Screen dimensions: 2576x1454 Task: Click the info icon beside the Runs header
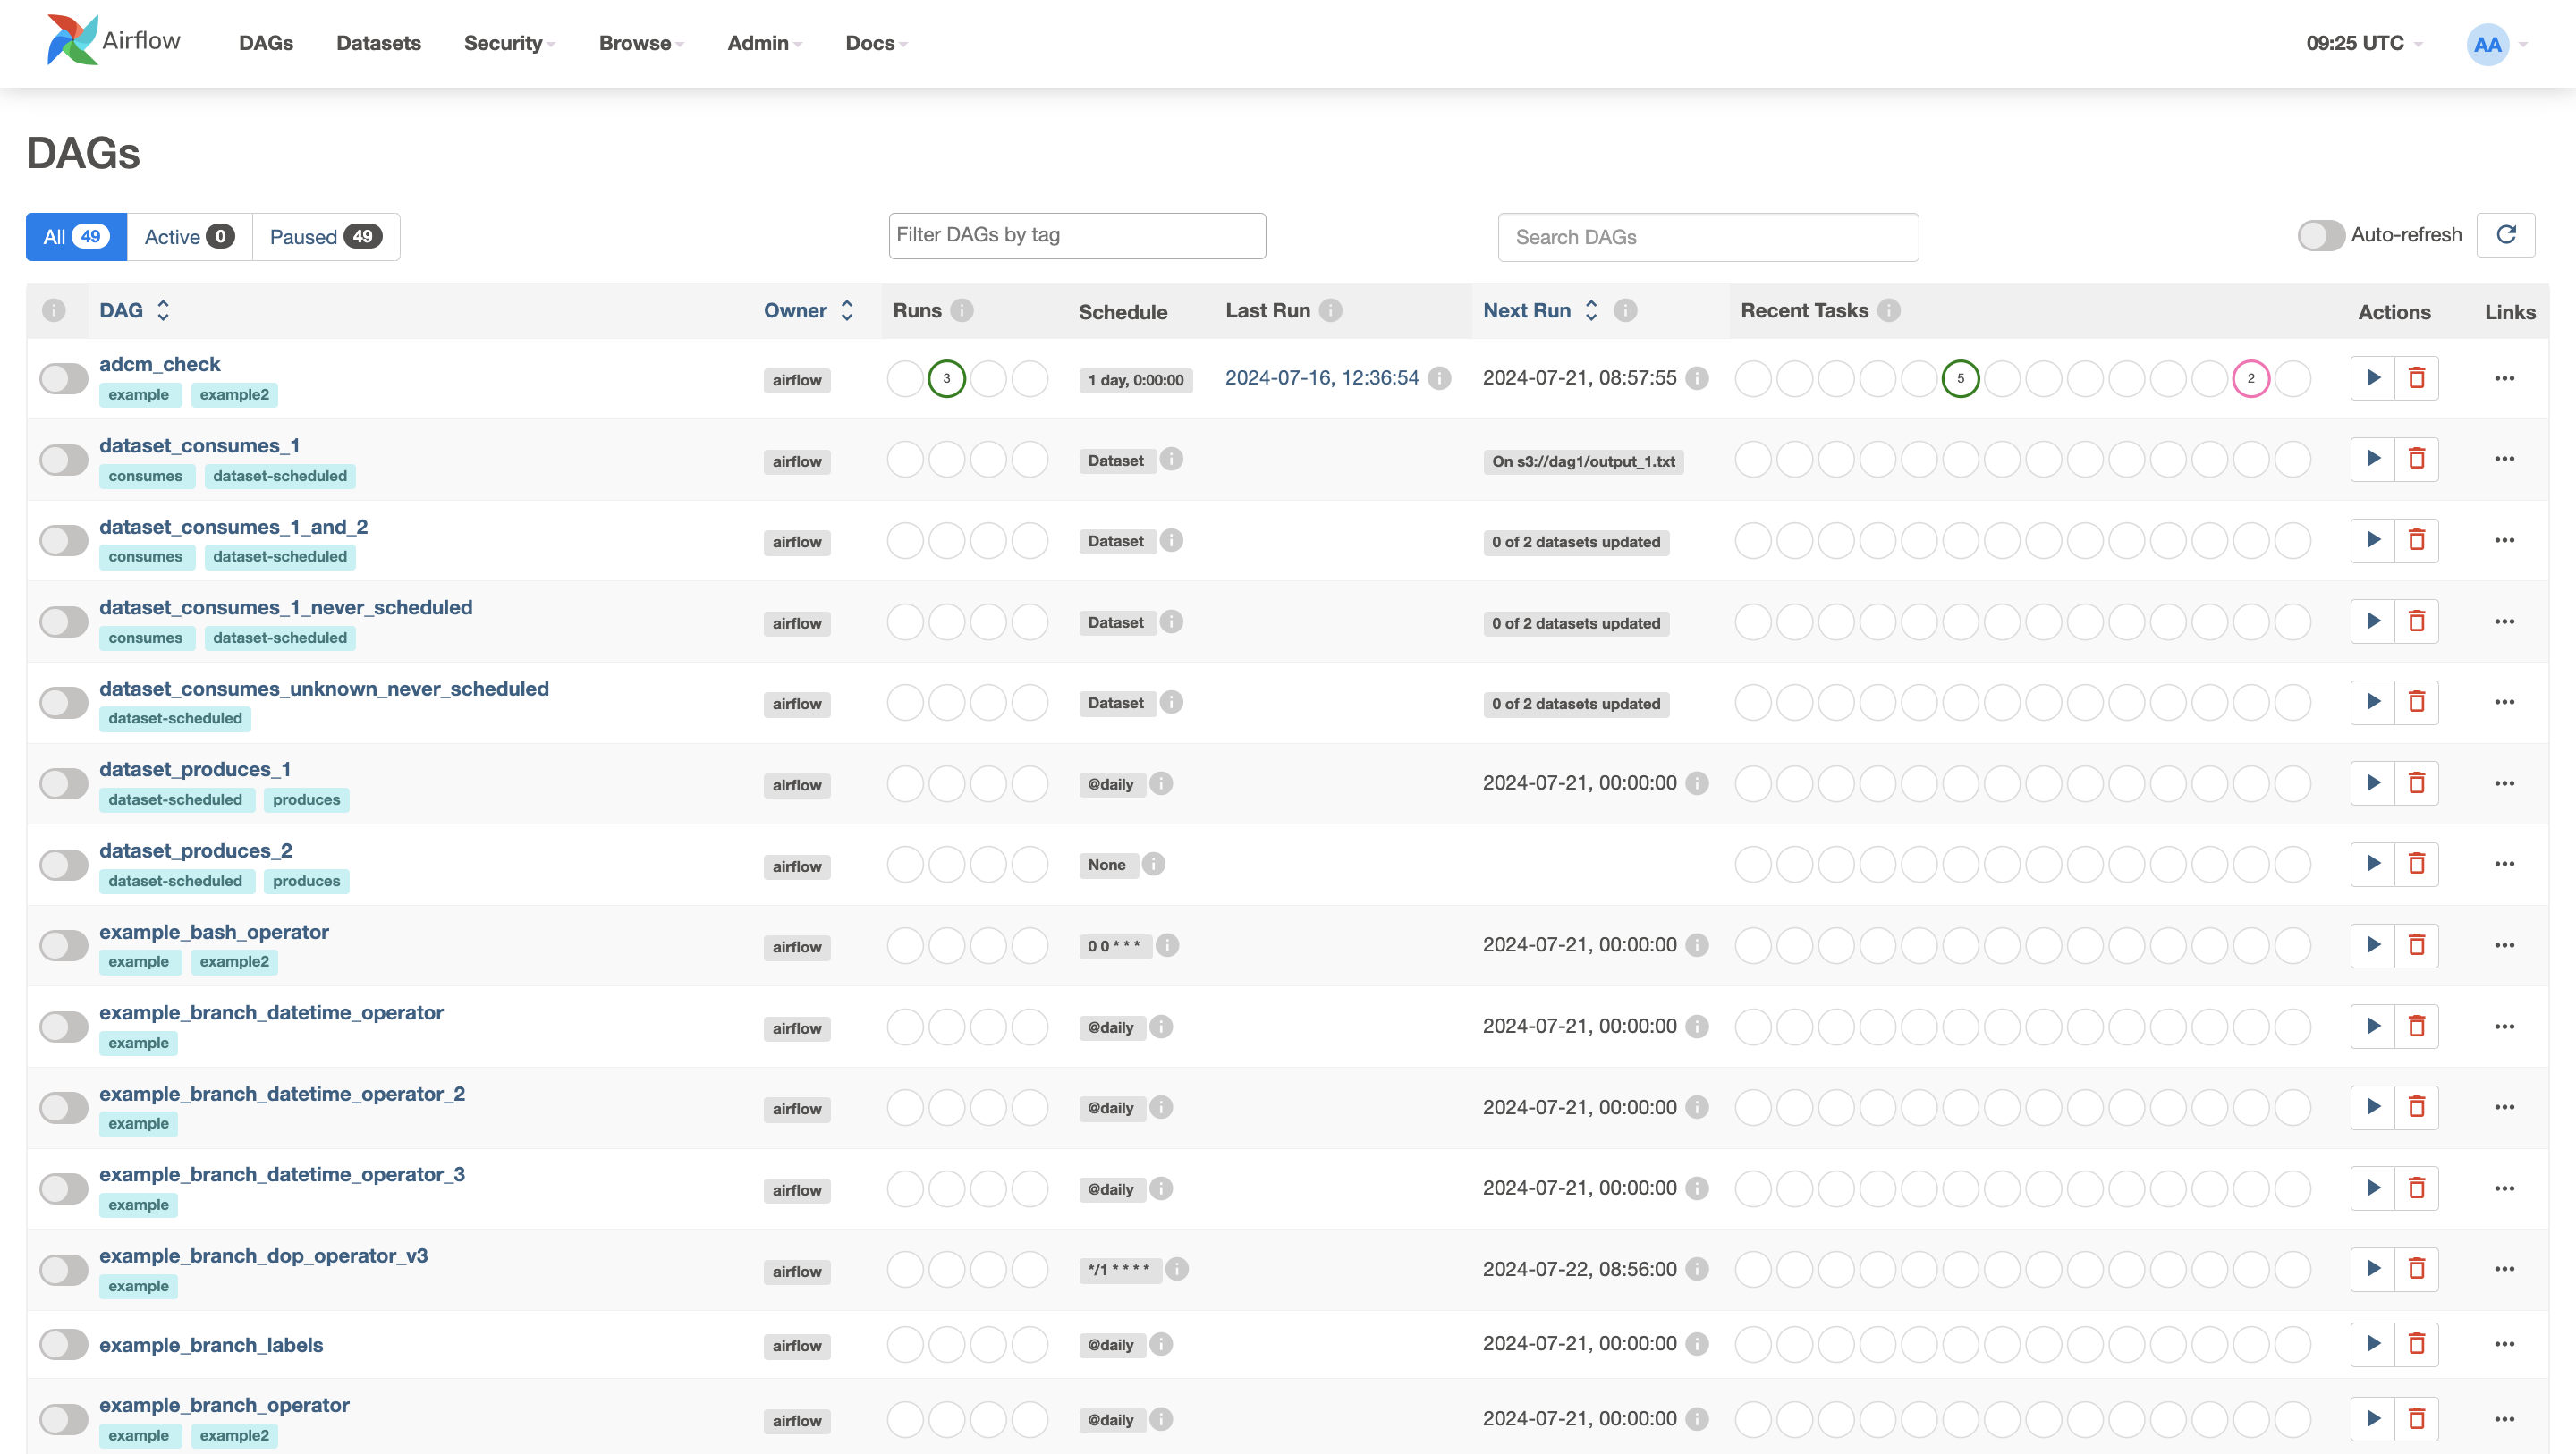962,310
